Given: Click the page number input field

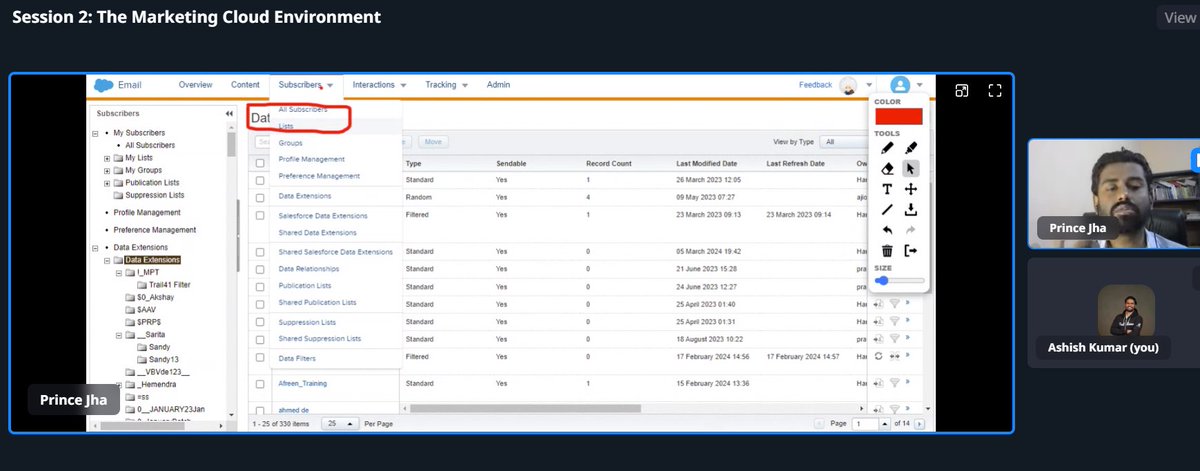Looking at the screenshot, I should coord(864,424).
